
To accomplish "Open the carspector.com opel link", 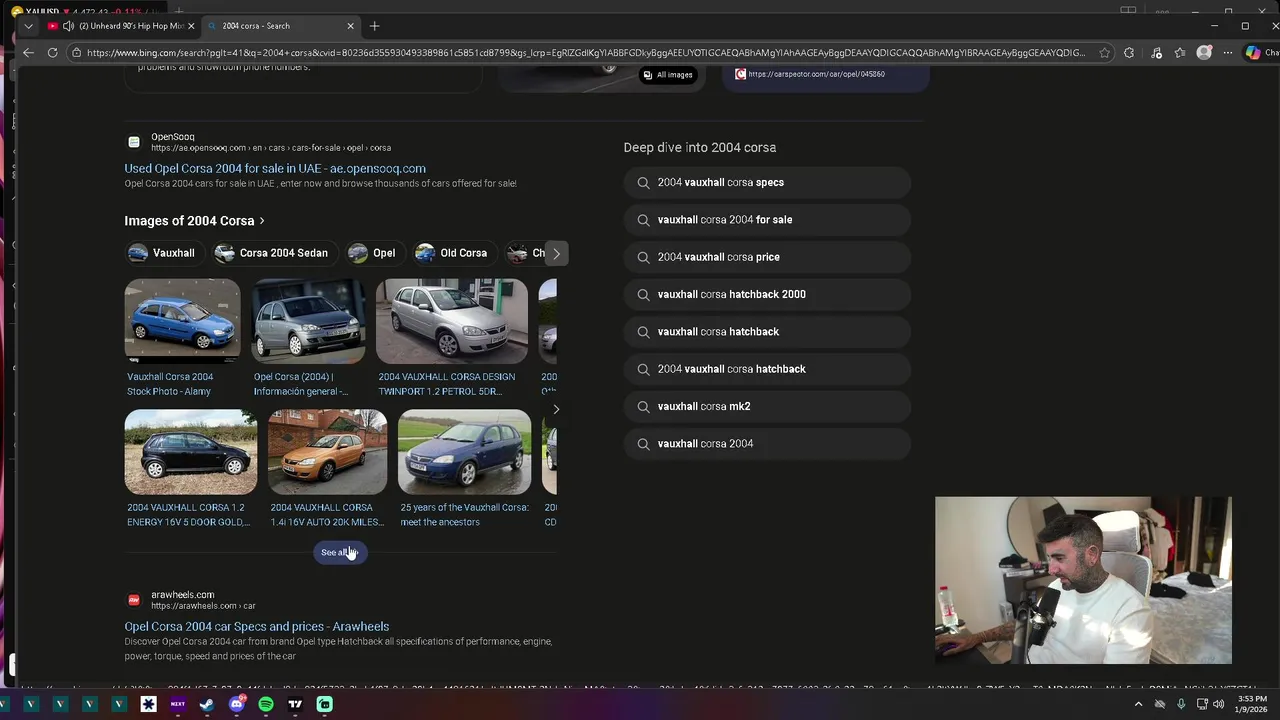I will point(816,74).
